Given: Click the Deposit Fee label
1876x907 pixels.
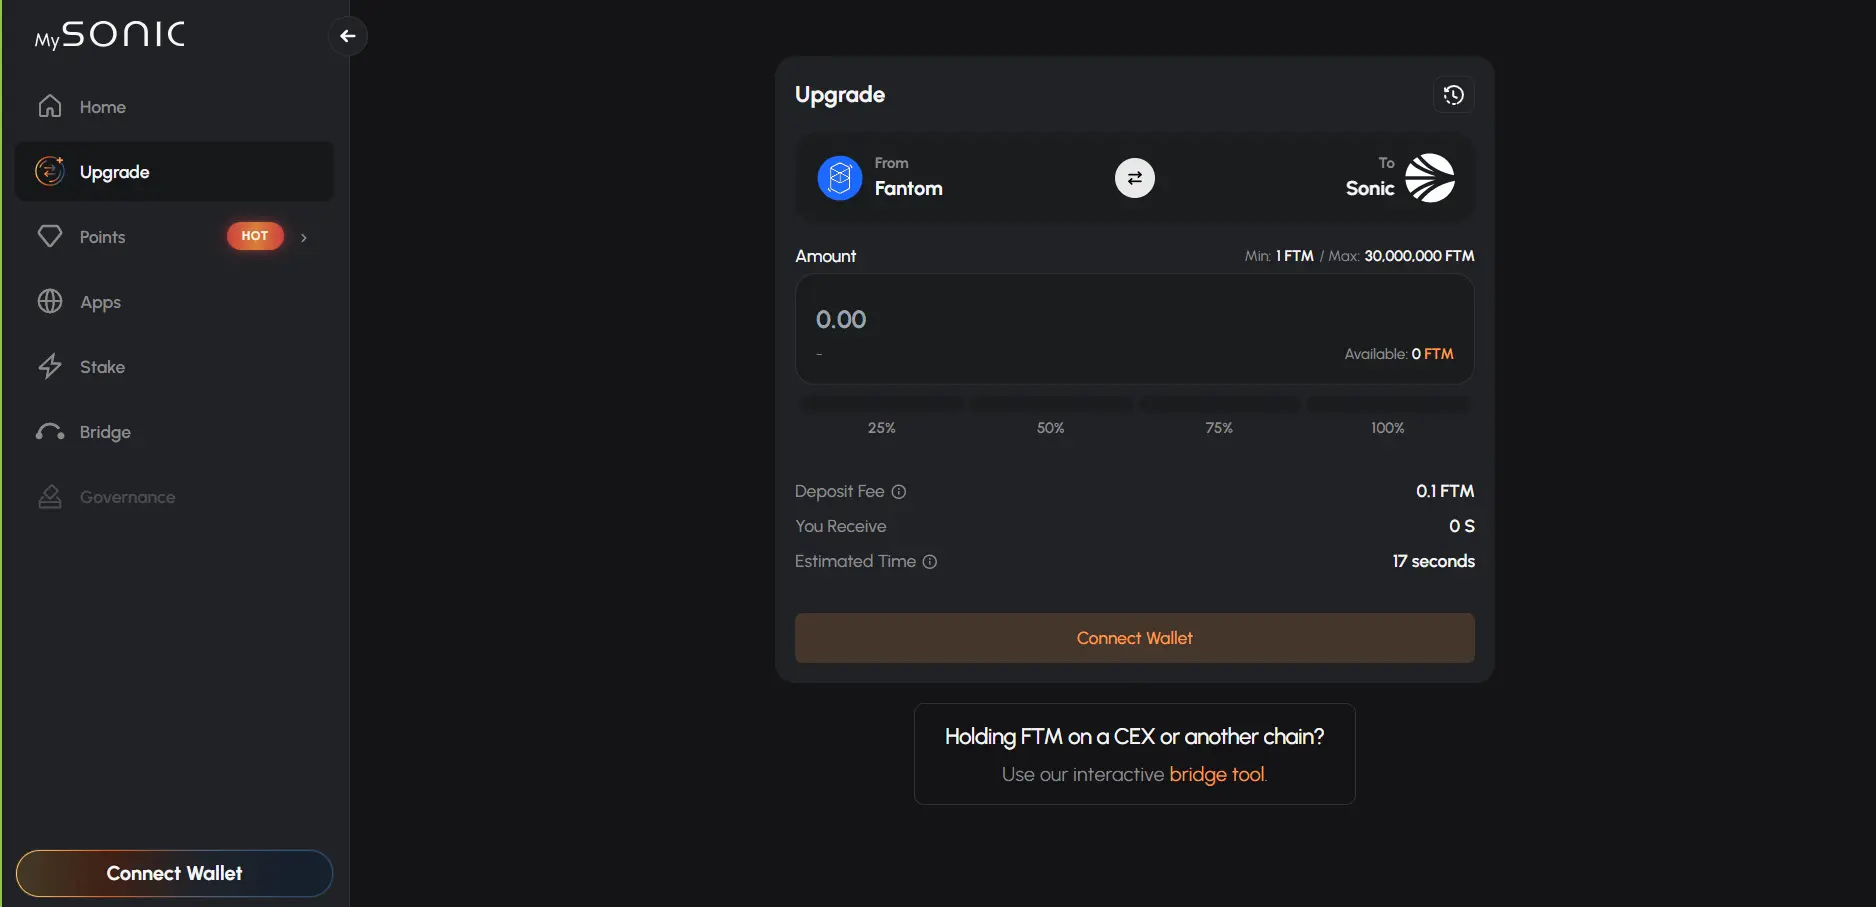Looking at the screenshot, I should (840, 491).
